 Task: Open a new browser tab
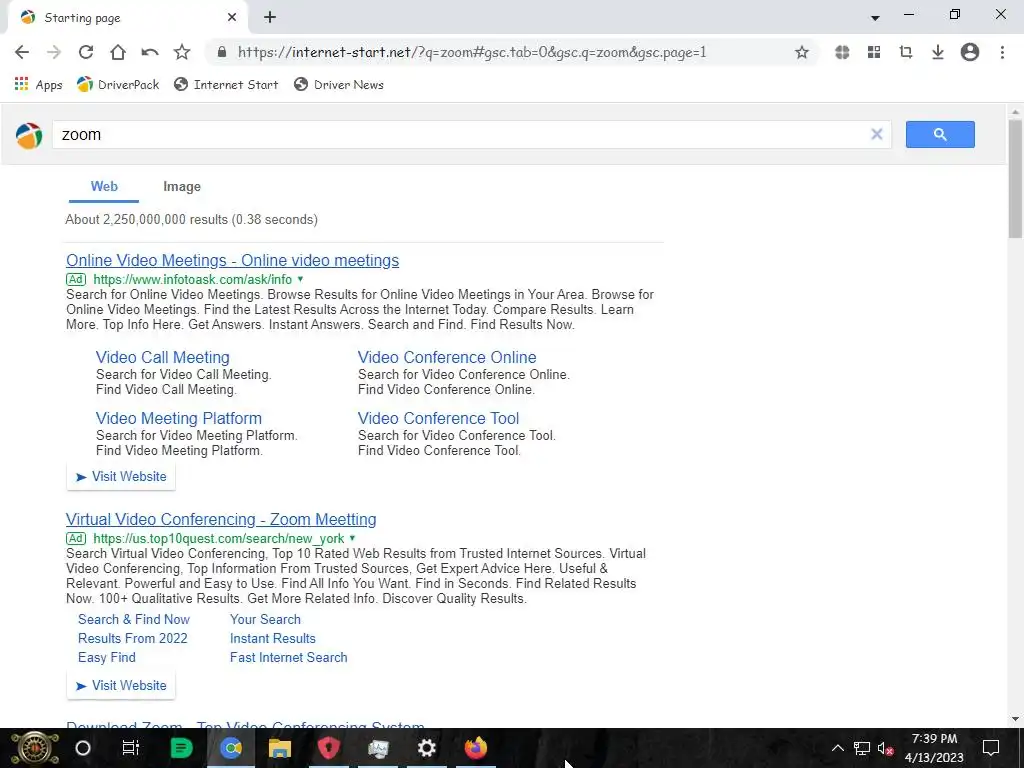(270, 18)
